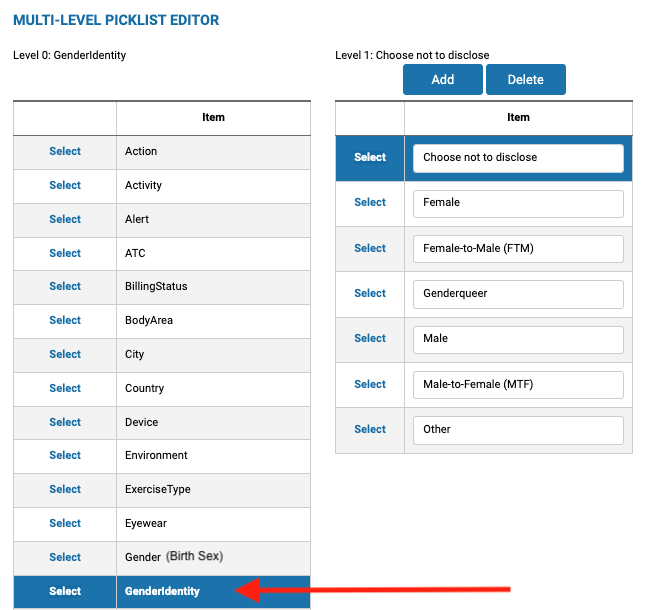The width and height of the screenshot is (648, 610).
Task: Click the Delete button
Action: [x=526, y=79]
